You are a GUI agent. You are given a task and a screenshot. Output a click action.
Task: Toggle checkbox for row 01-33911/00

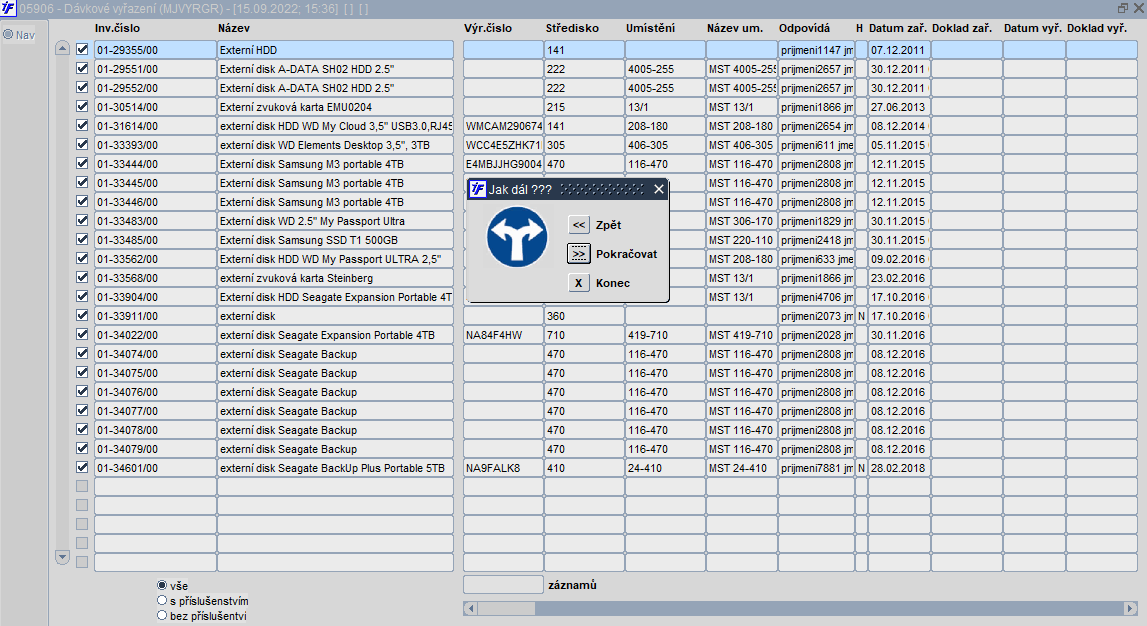point(83,315)
